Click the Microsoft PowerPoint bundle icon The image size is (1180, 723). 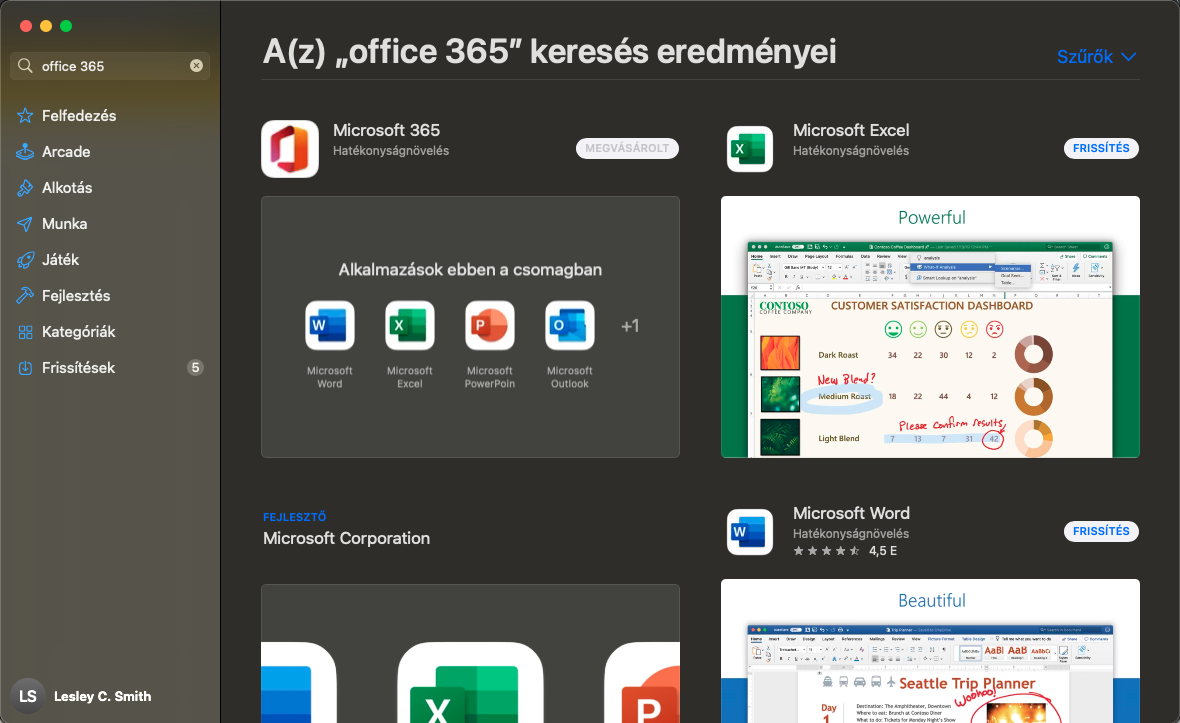click(x=490, y=326)
